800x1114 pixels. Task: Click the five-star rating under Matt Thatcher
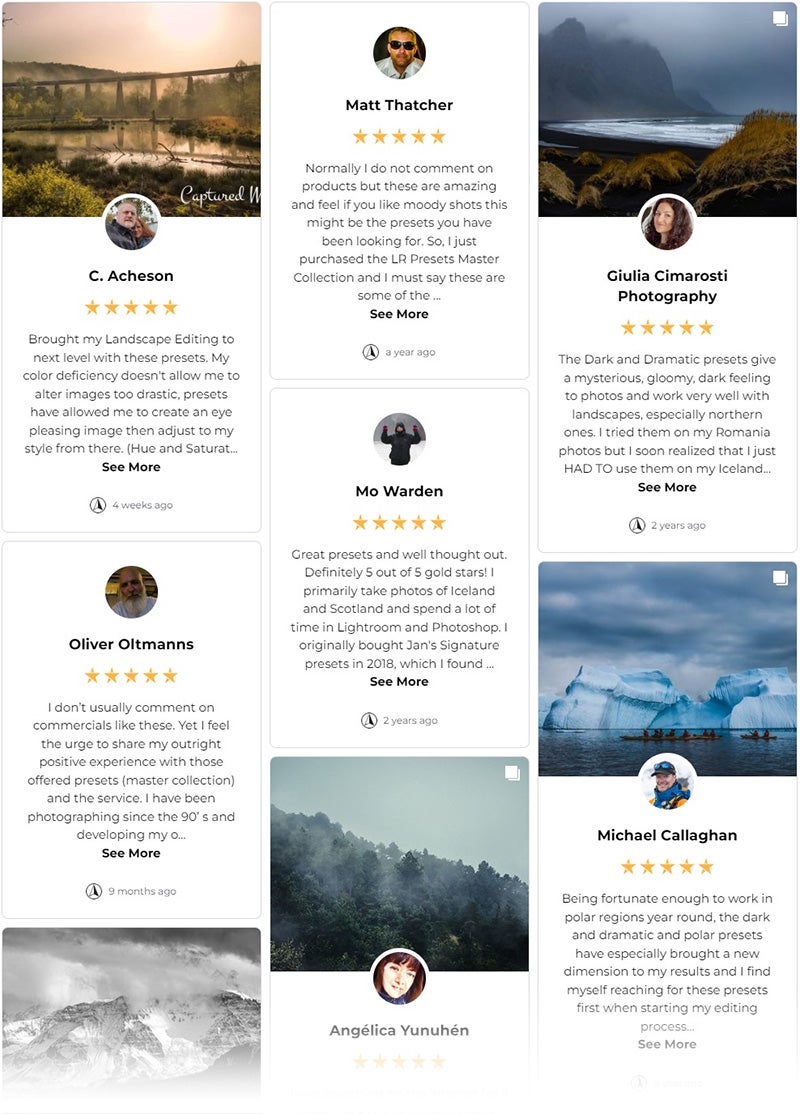399,136
